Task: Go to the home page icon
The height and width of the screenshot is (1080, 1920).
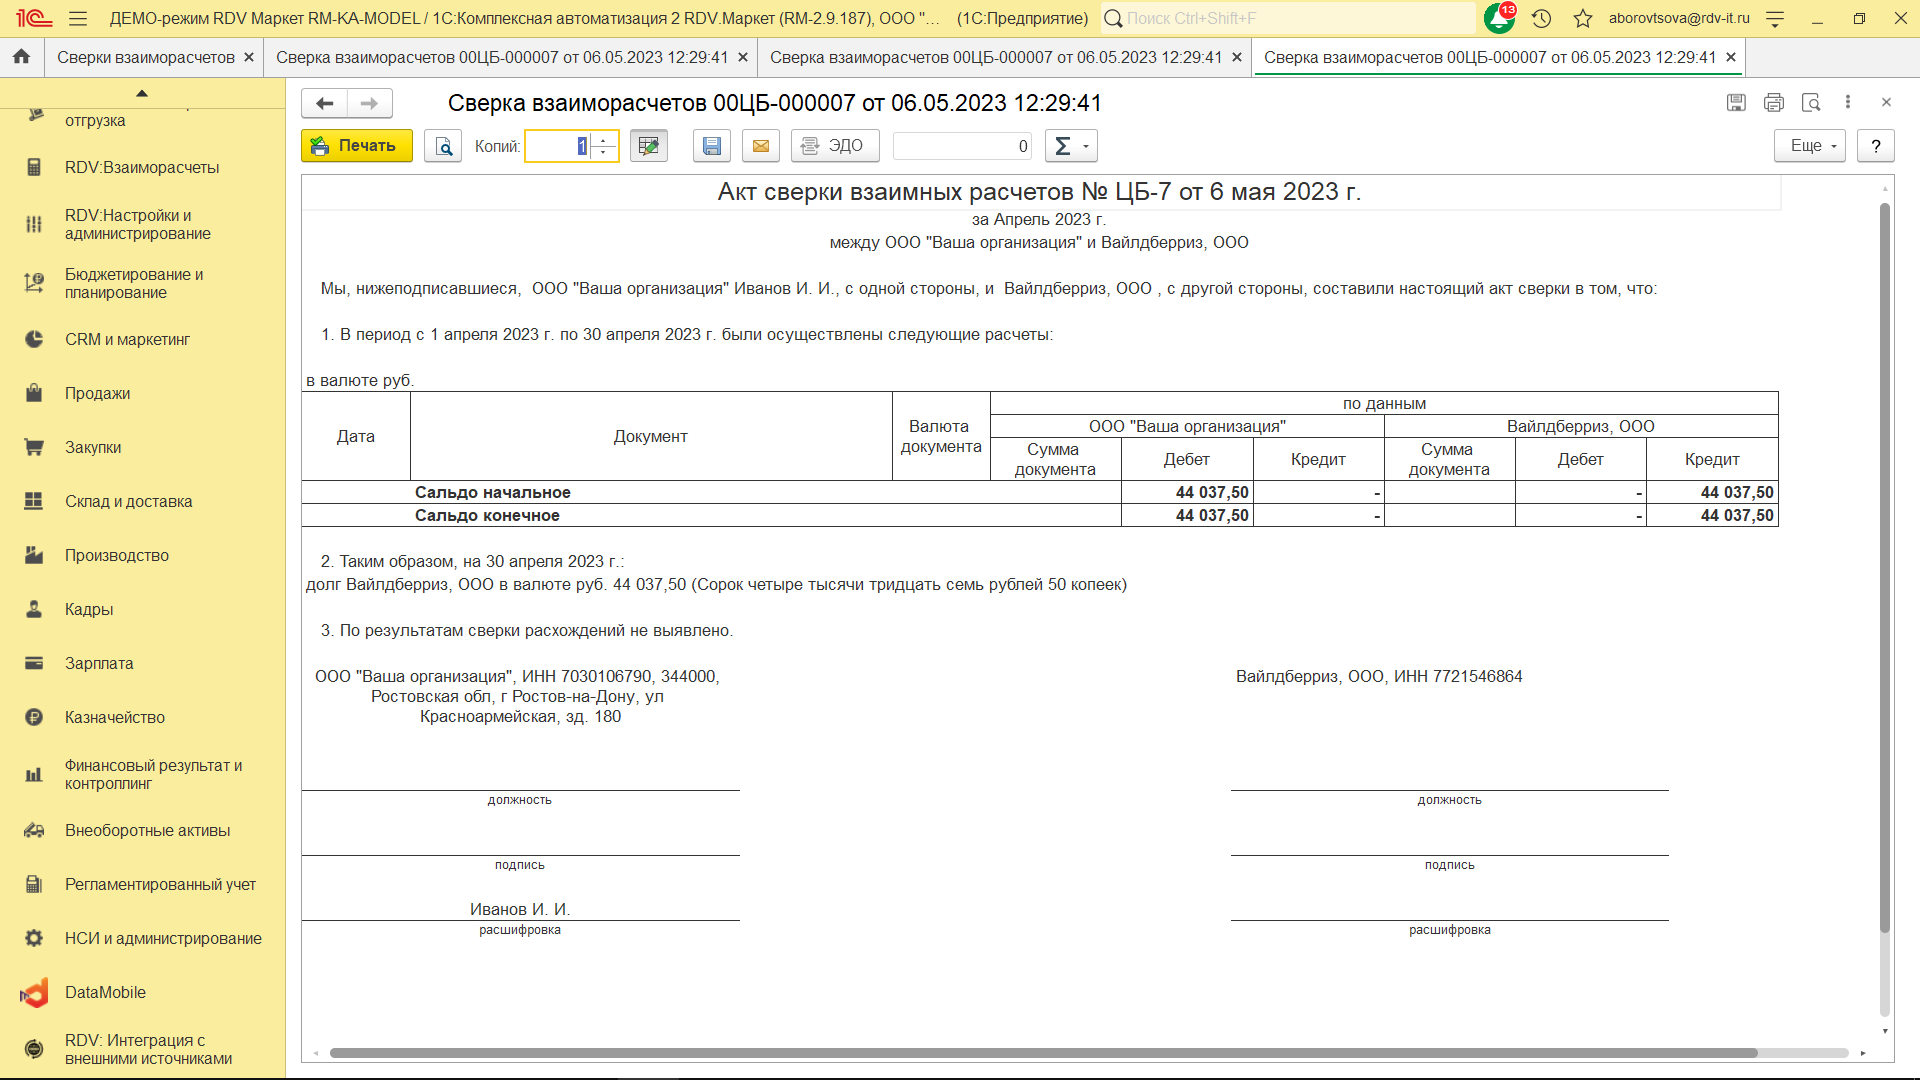Action: 21,57
